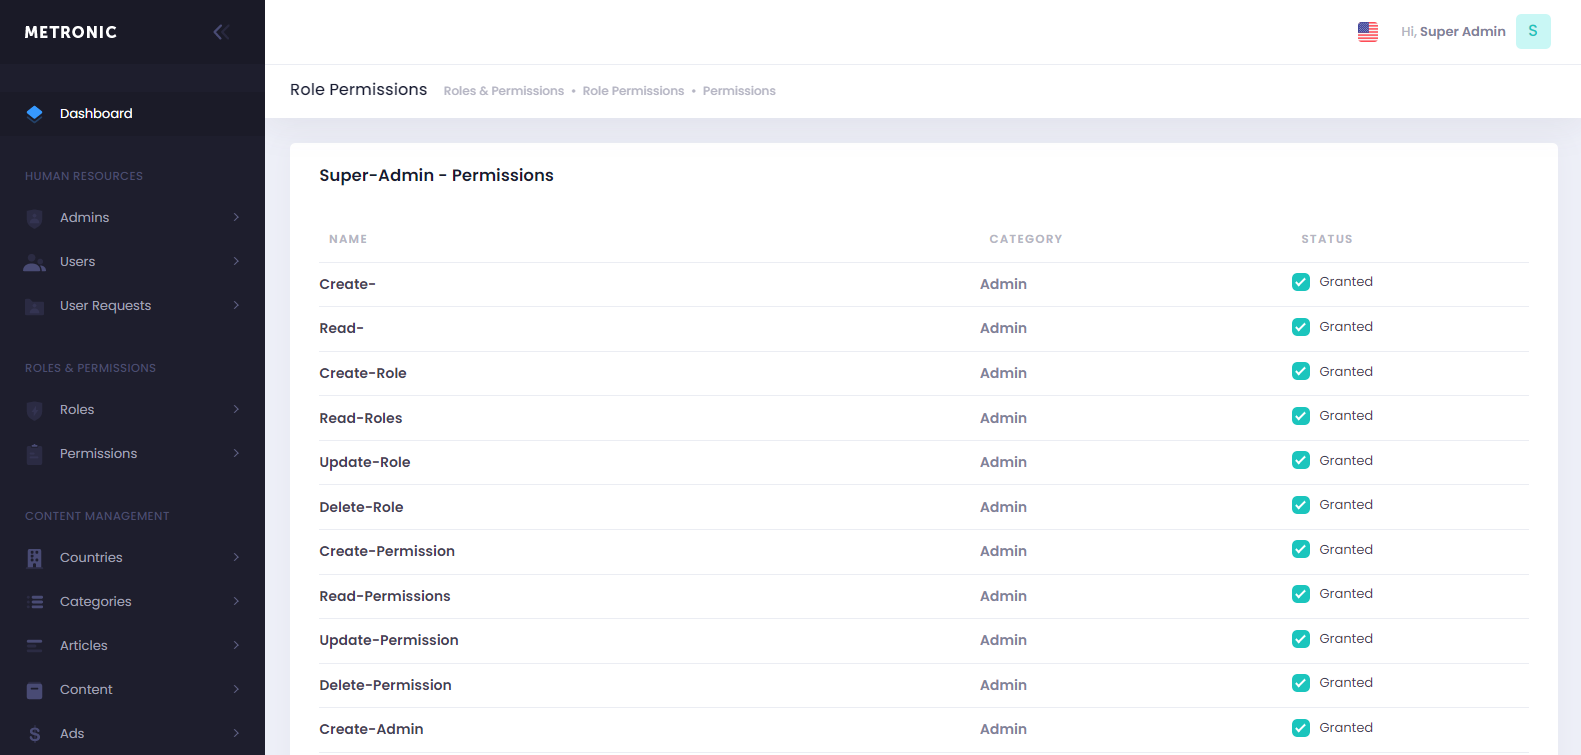Go to Roles & Permissions breadcrumb link
Screen dimensions: 1581x755
503,91
